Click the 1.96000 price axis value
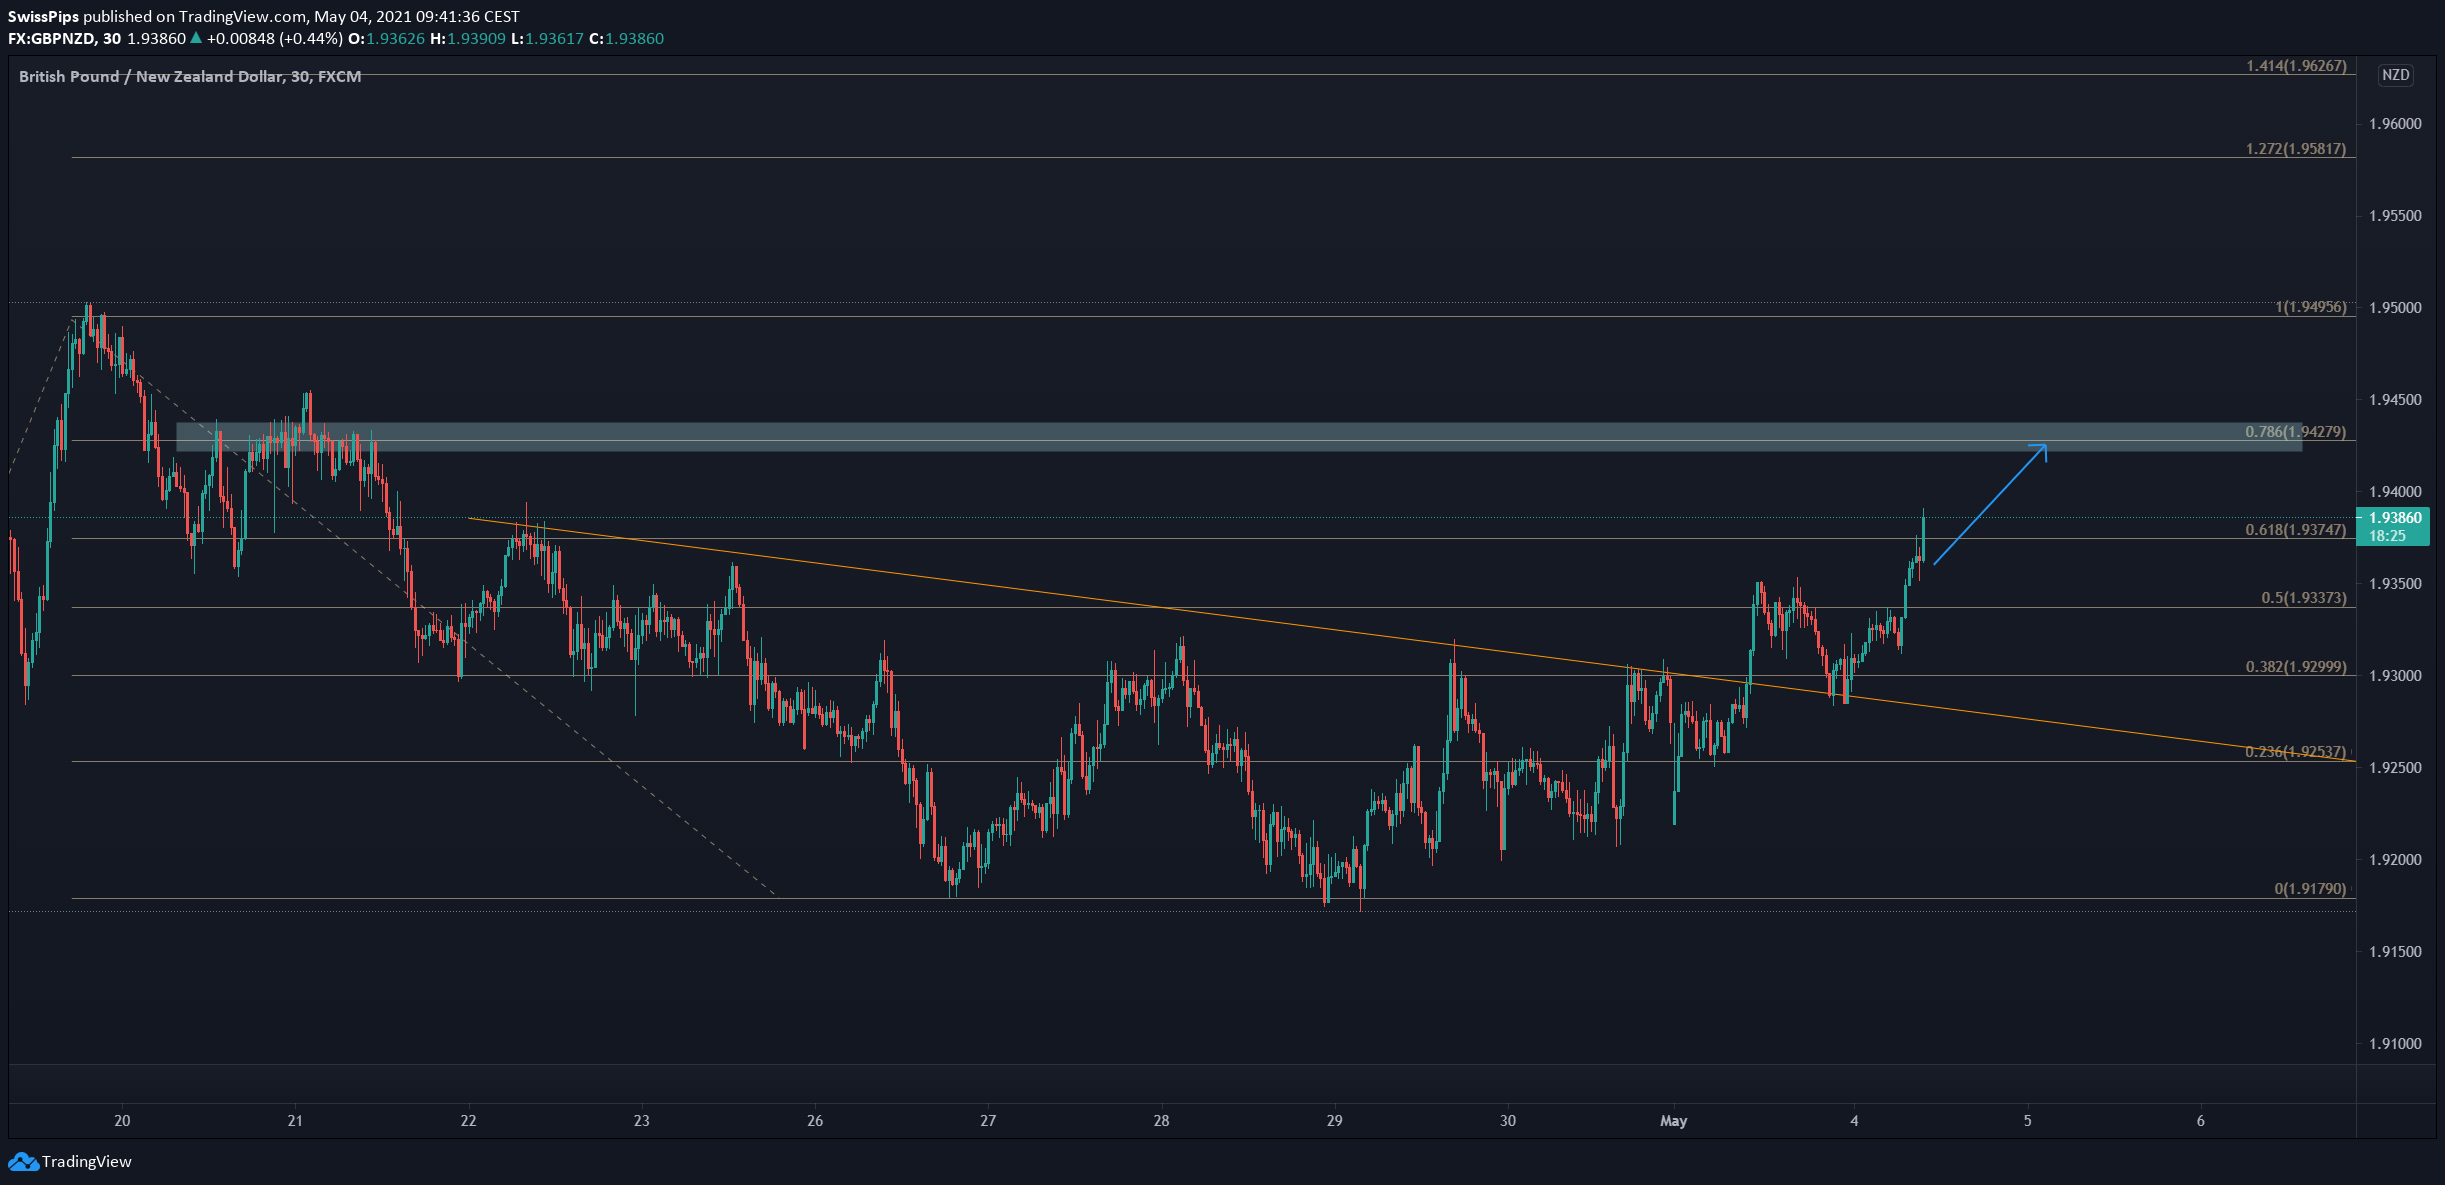 tap(2395, 124)
